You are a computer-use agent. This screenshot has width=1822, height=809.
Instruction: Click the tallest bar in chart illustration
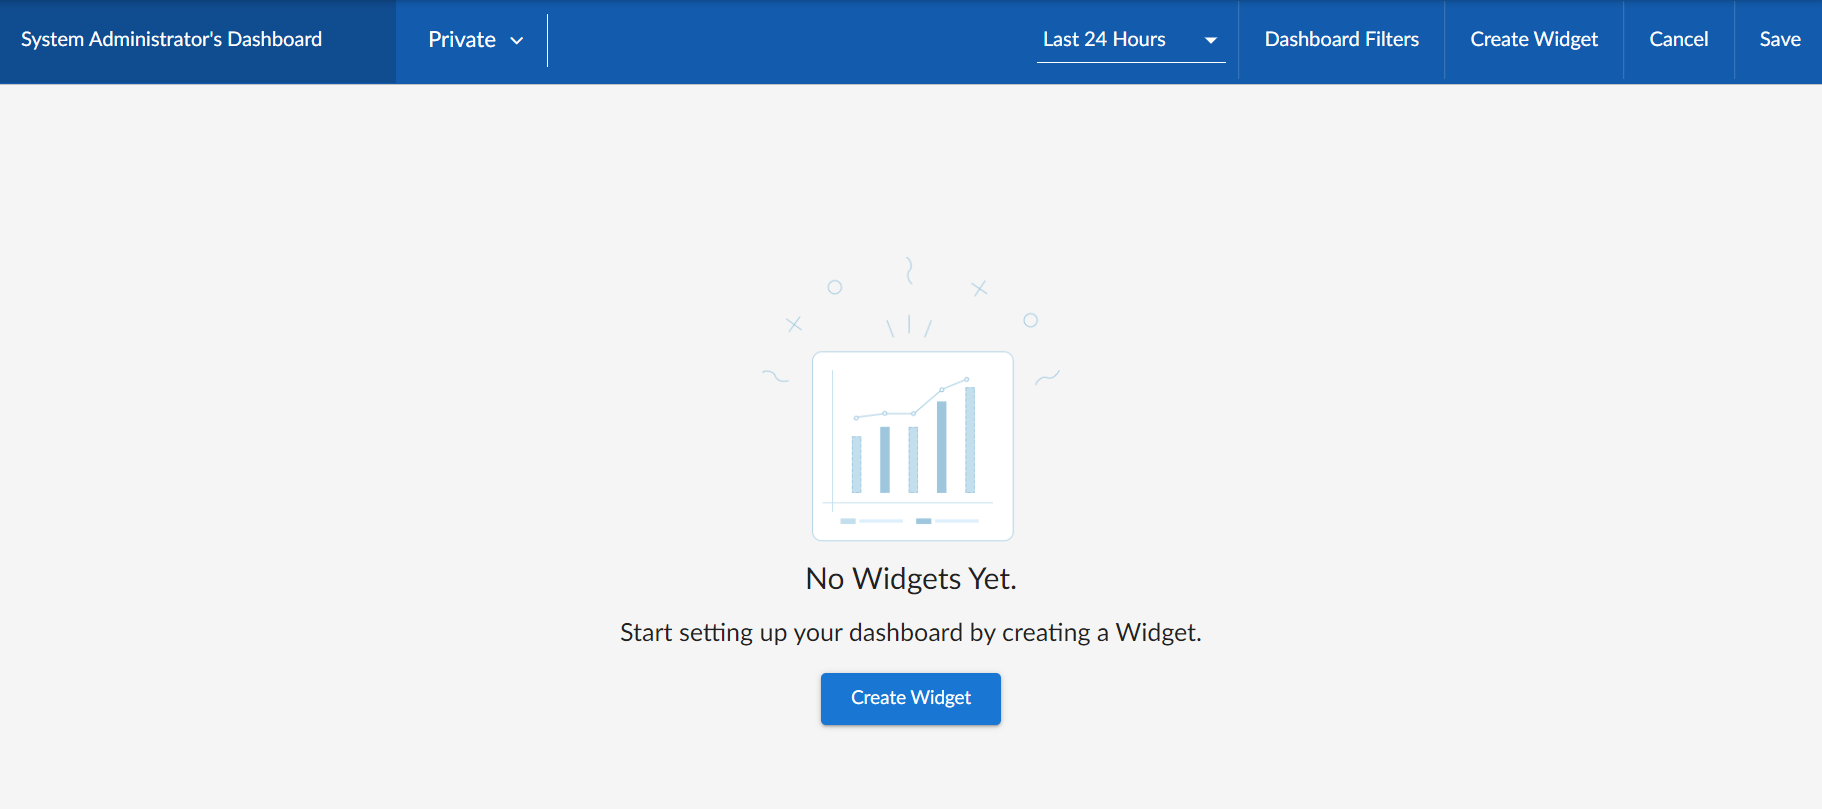click(x=969, y=440)
